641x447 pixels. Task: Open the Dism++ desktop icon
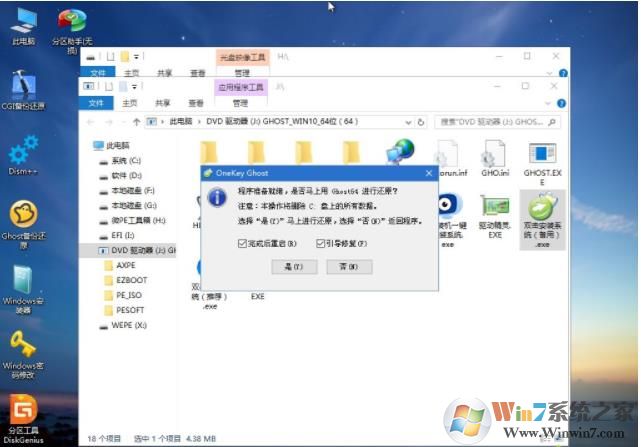click(x=23, y=152)
